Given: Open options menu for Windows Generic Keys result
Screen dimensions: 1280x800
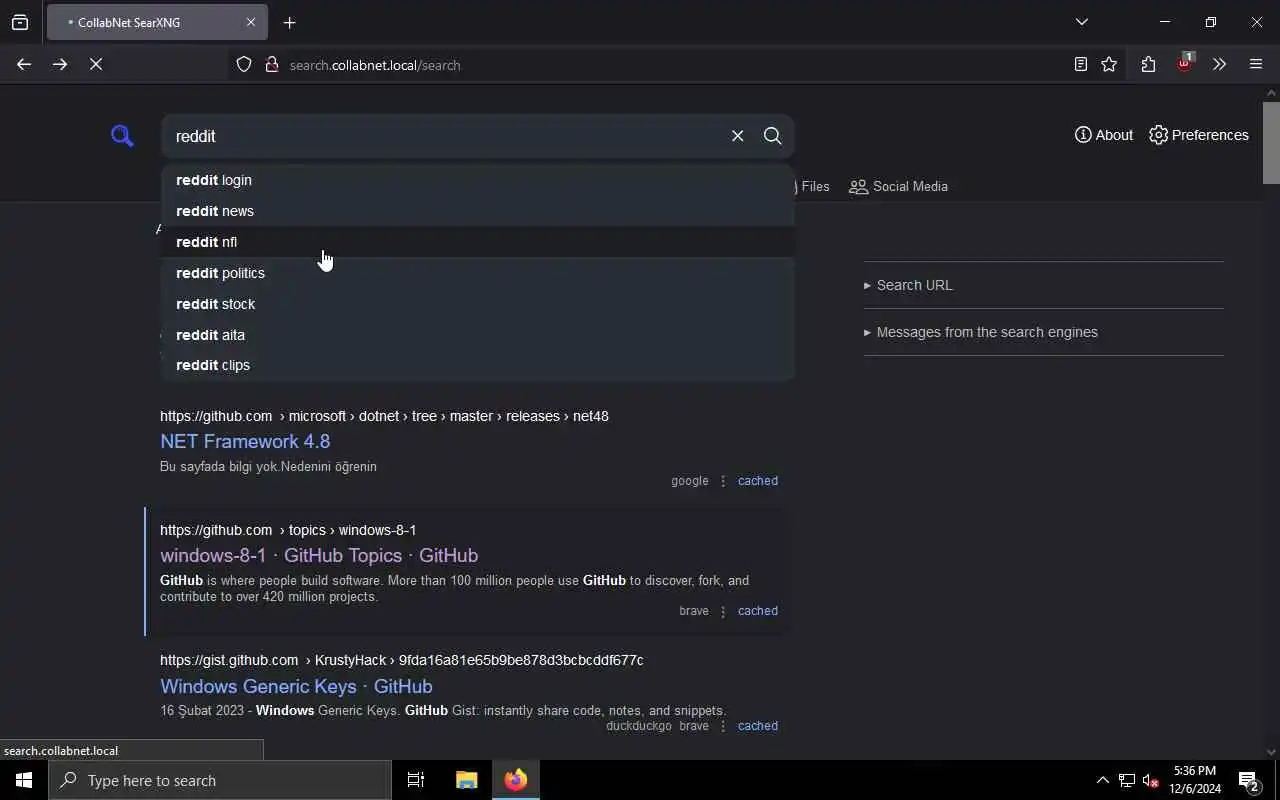Looking at the screenshot, I should pos(723,726).
